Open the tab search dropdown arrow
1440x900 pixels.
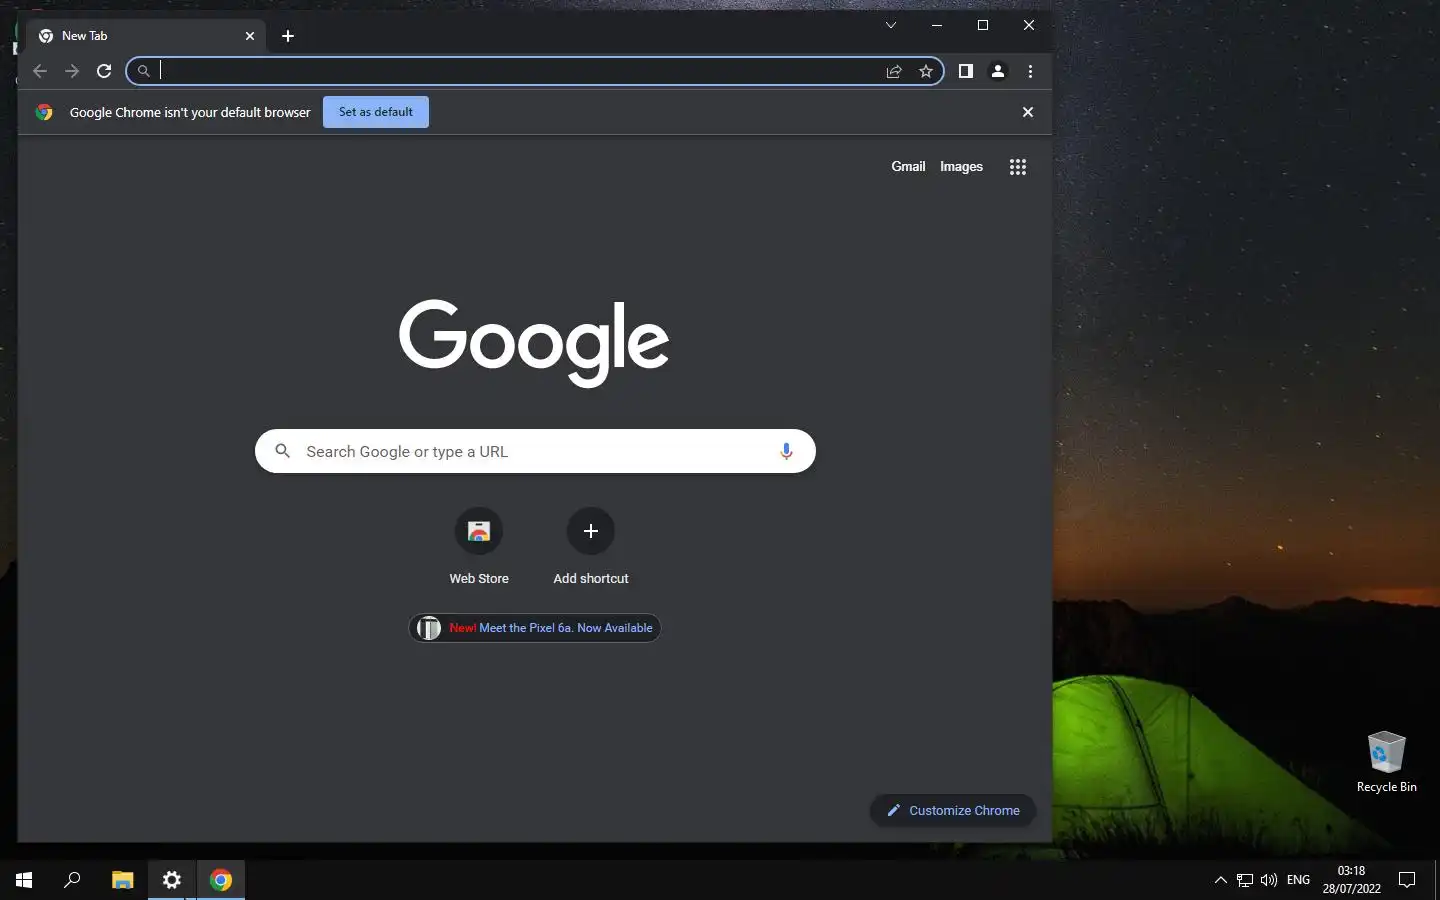(x=891, y=25)
